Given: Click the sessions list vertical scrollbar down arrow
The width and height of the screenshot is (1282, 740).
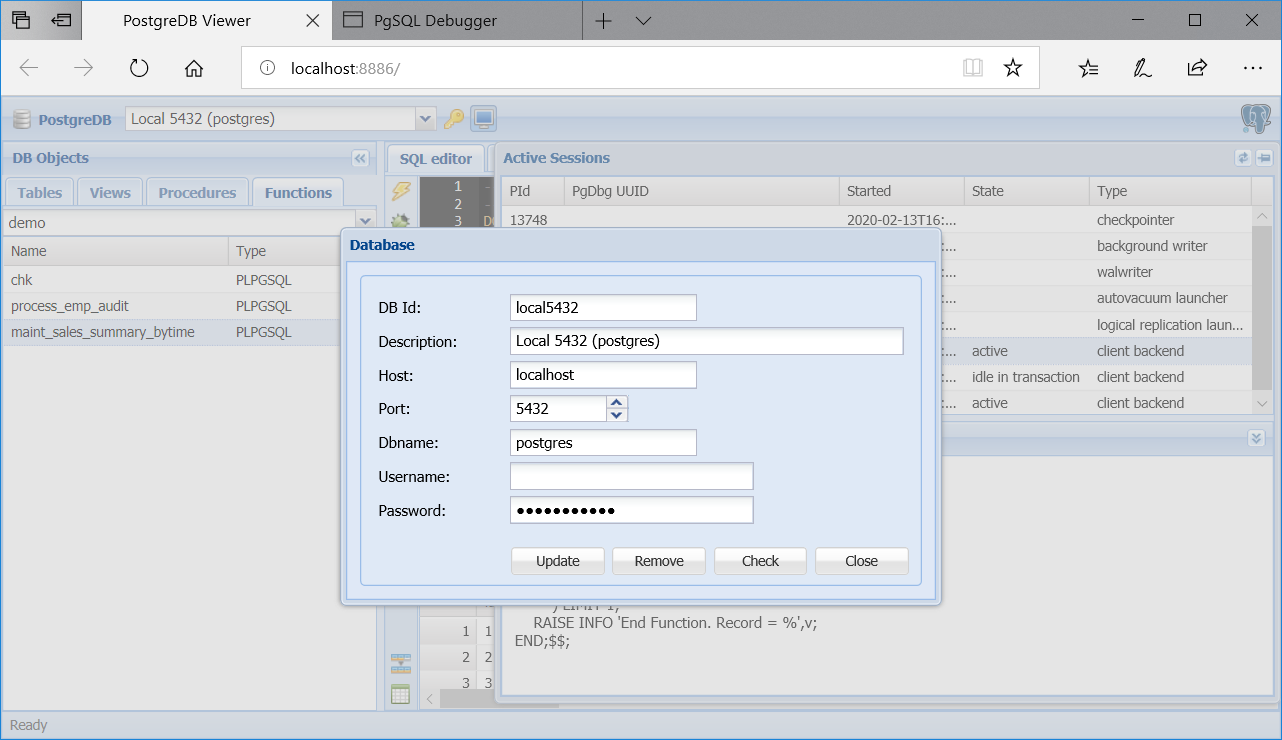Looking at the screenshot, I should [1262, 402].
